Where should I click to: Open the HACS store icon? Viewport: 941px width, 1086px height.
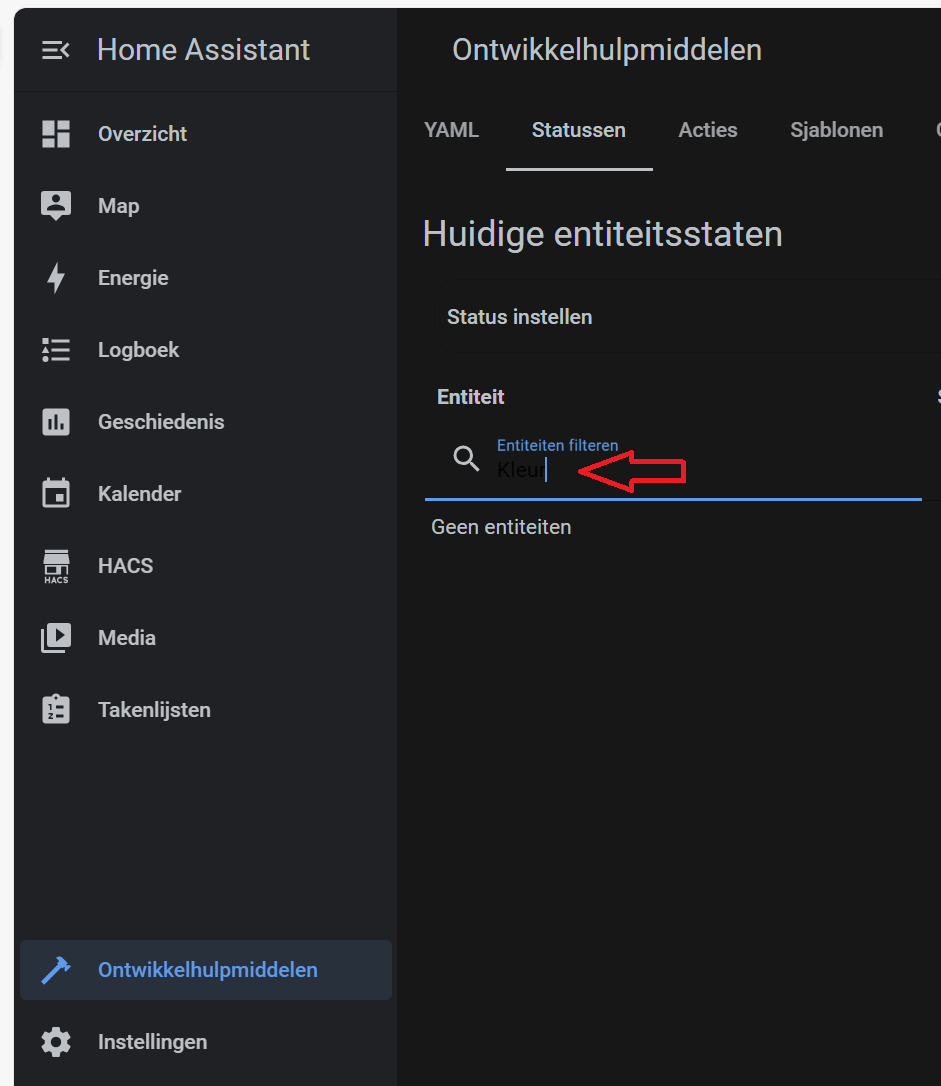pos(56,566)
